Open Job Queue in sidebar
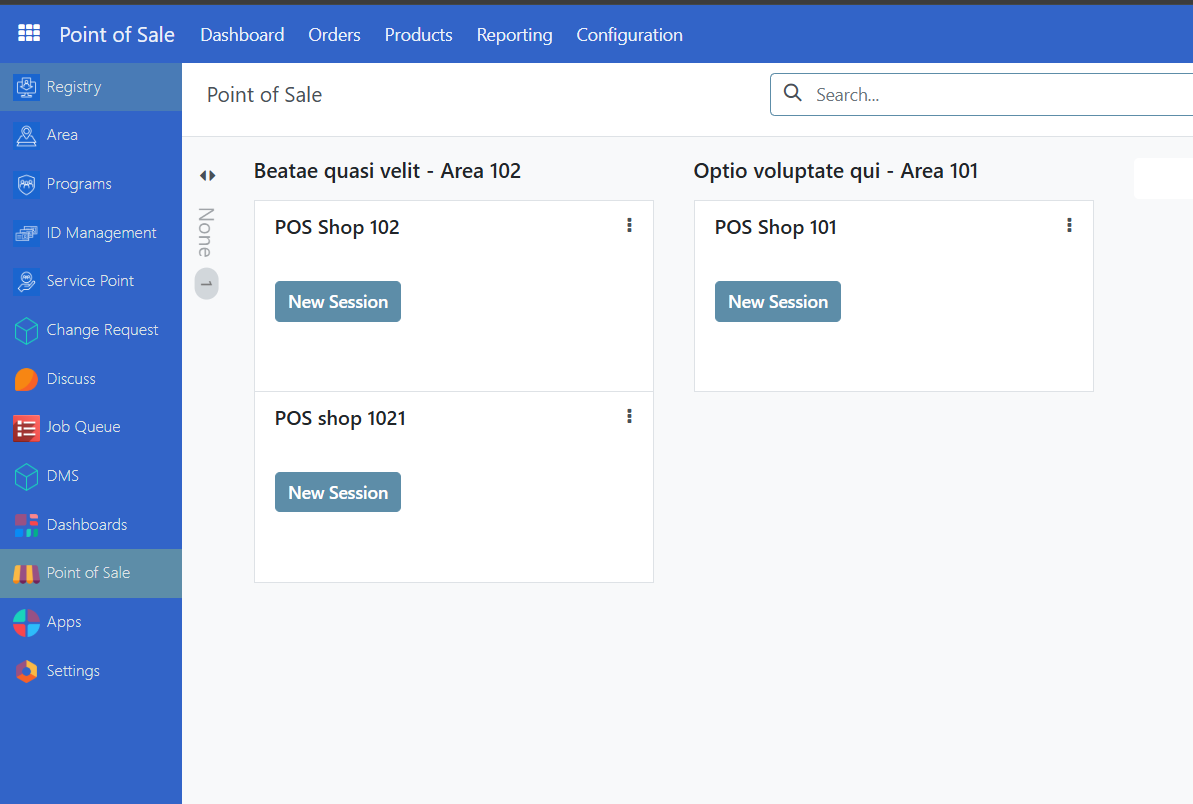 click(x=83, y=427)
